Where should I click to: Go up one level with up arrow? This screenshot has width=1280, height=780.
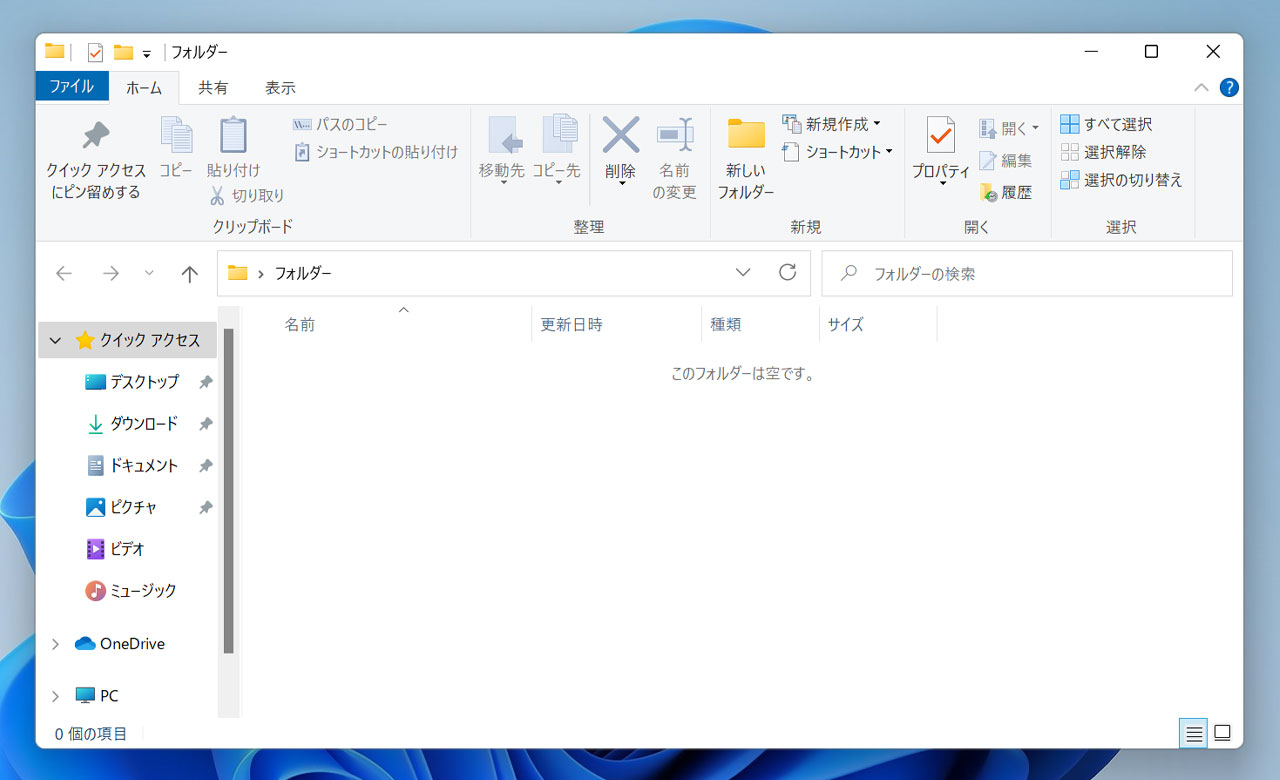pyautogui.click(x=189, y=274)
